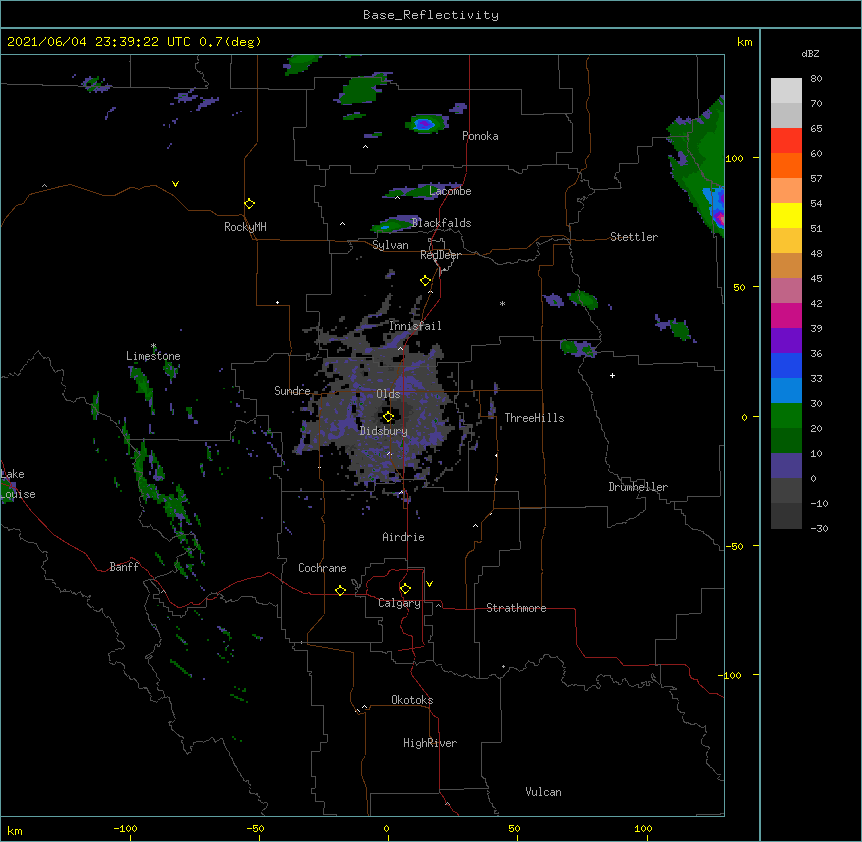Click the yellow diamond radar site between Olds and Didsbury
Screen dimensions: 862x842
click(388, 417)
